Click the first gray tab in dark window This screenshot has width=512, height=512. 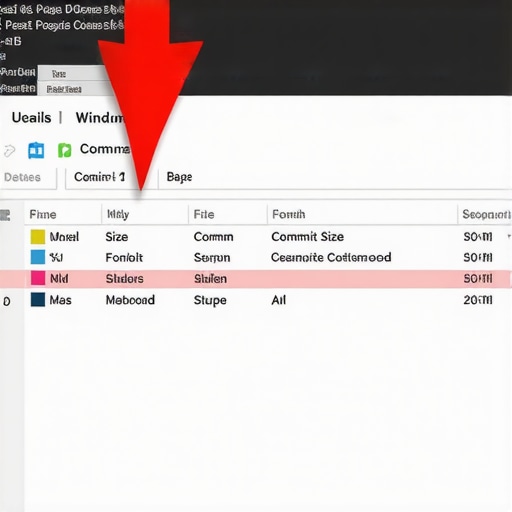(x=74, y=73)
